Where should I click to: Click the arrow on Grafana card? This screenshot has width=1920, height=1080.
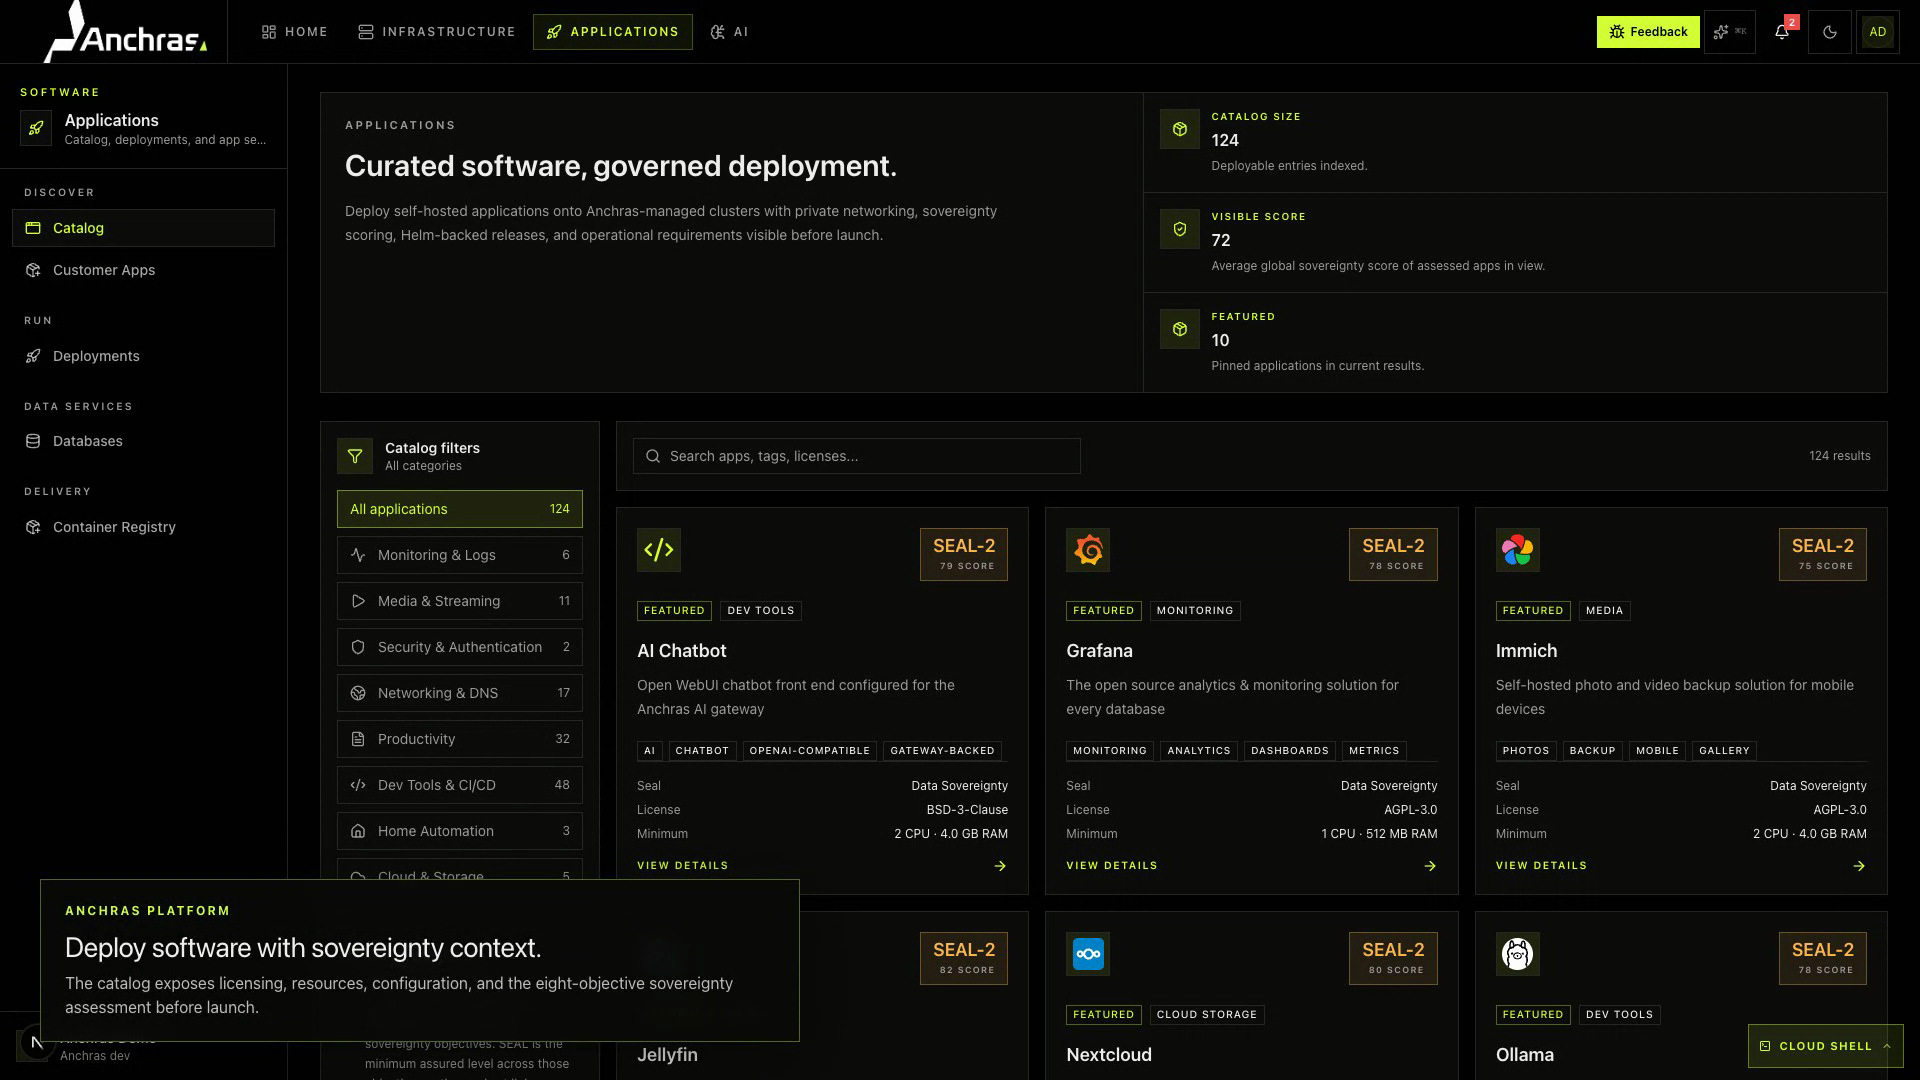(1430, 866)
